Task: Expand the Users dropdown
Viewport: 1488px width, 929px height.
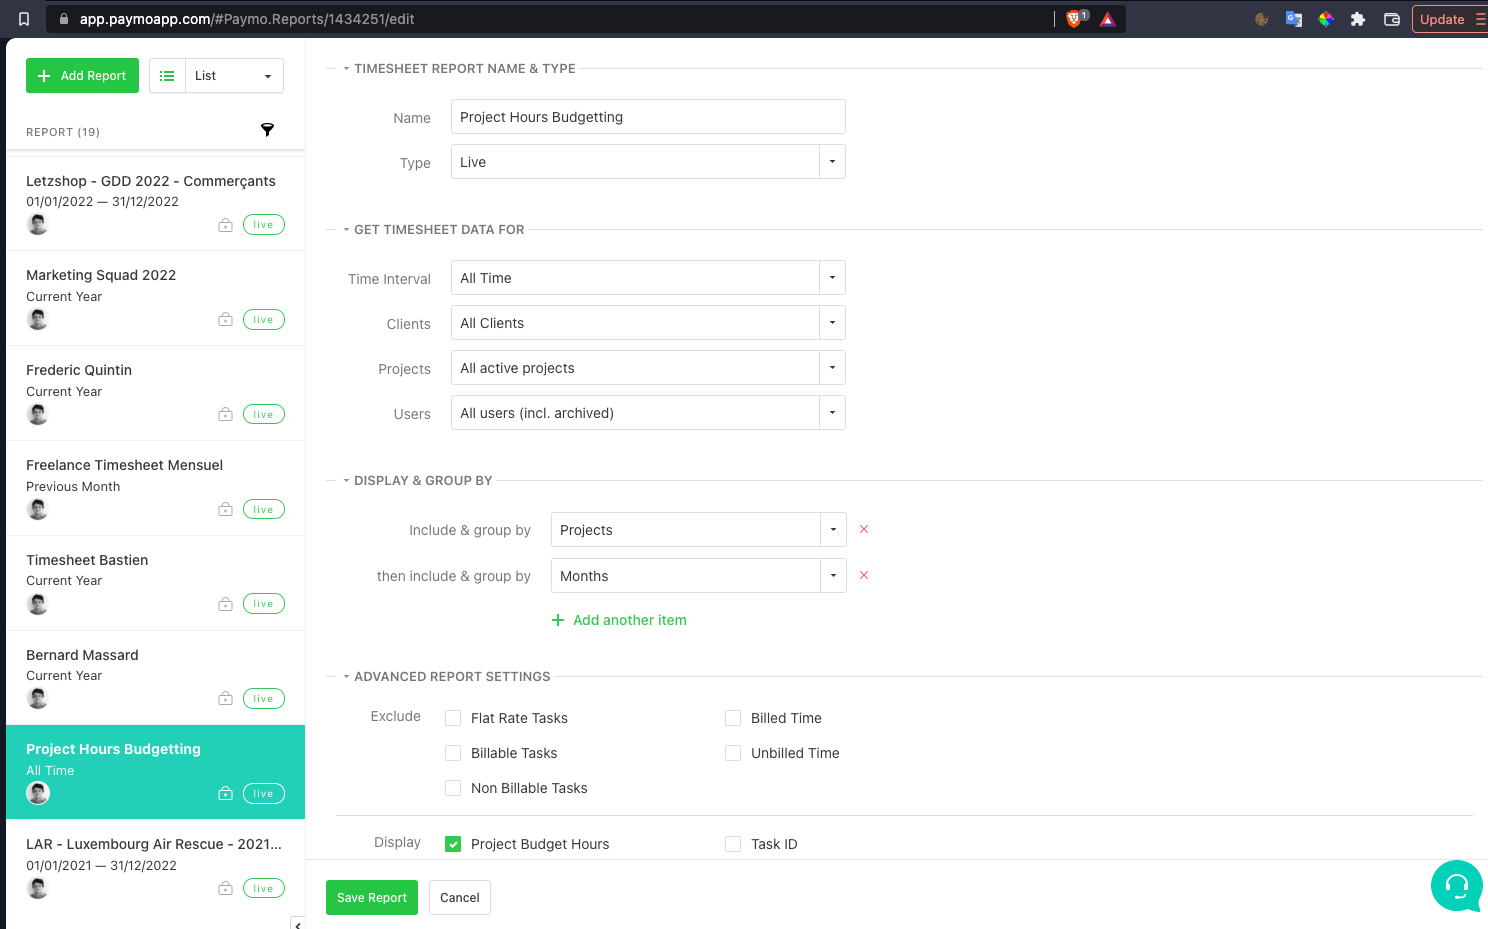Action: click(x=648, y=413)
